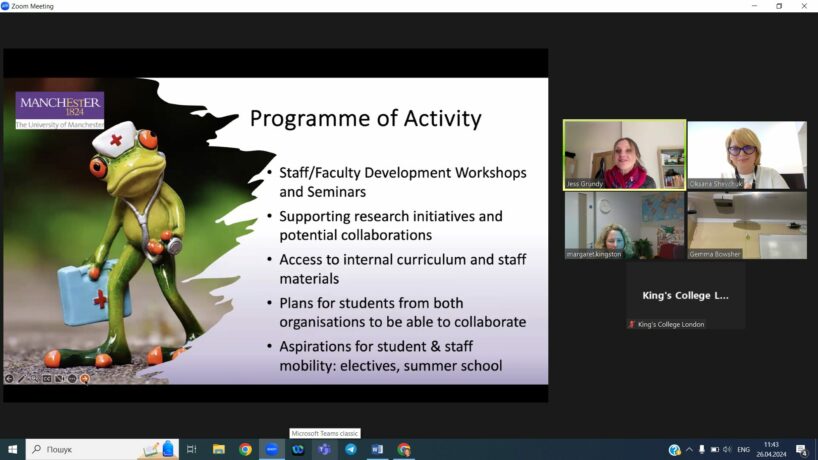The width and height of the screenshot is (818, 460).
Task: Select the pen tool in slideshow controls
Action: 21,379
